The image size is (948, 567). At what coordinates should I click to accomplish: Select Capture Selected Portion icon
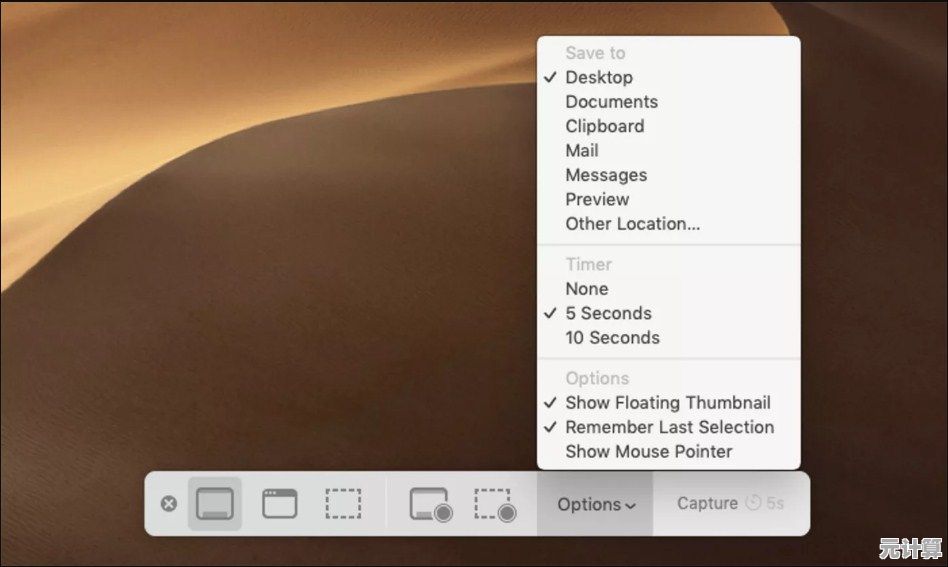tap(343, 504)
